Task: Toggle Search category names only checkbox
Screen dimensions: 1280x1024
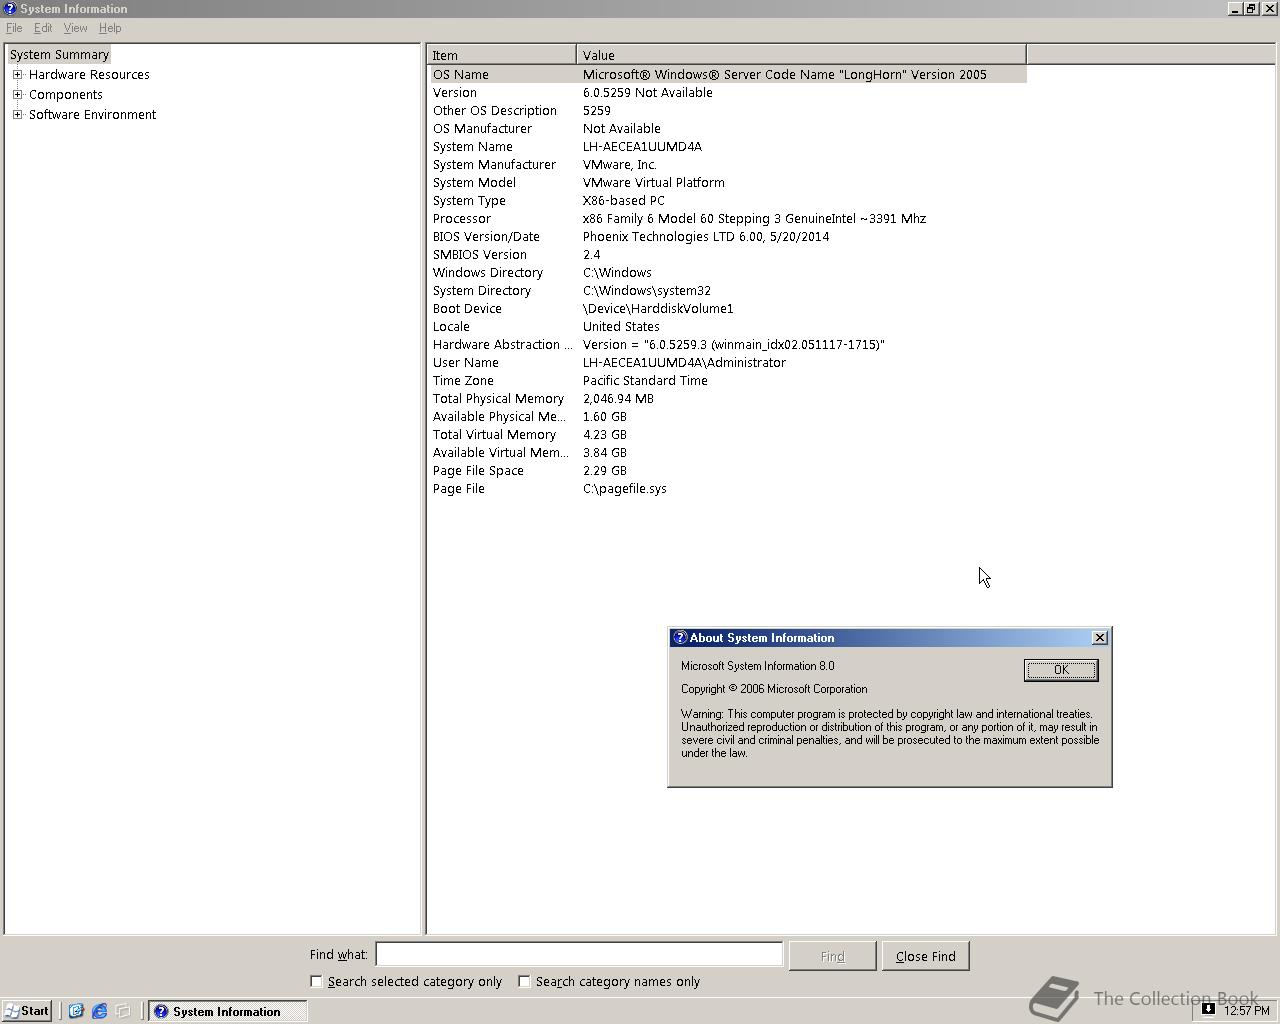Action: [523, 981]
